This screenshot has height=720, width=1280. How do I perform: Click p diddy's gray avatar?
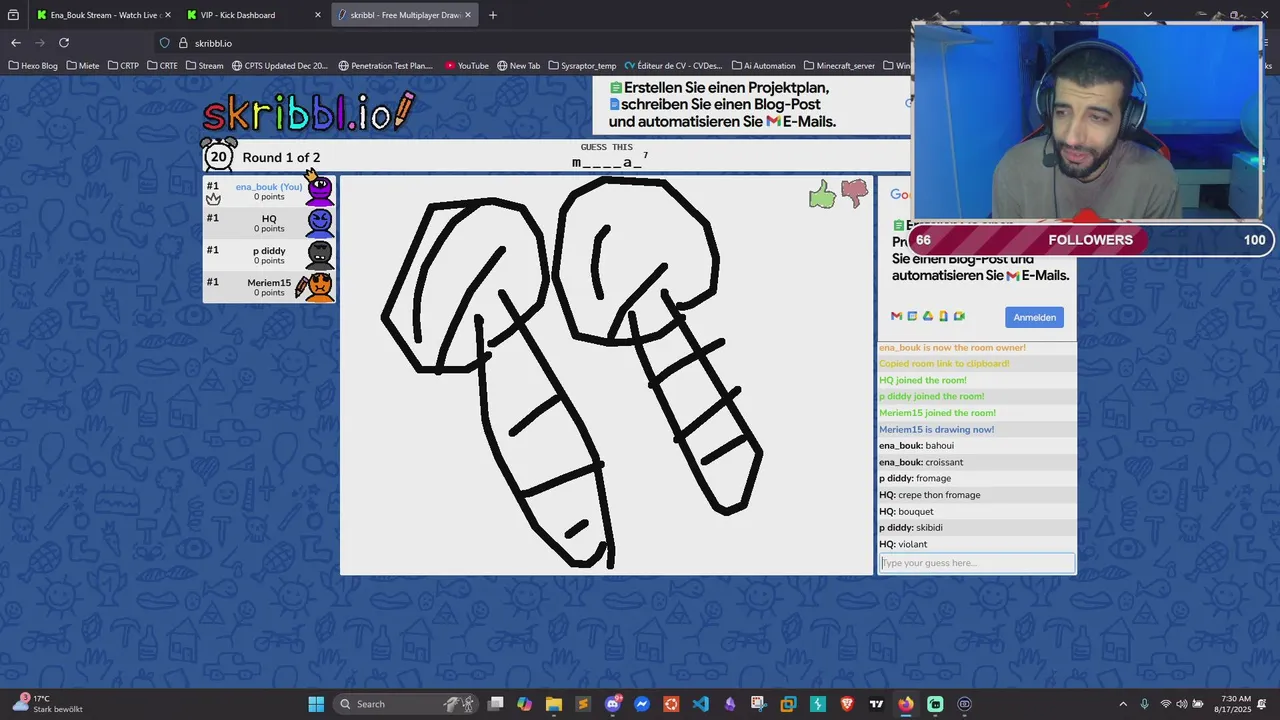point(320,255)
